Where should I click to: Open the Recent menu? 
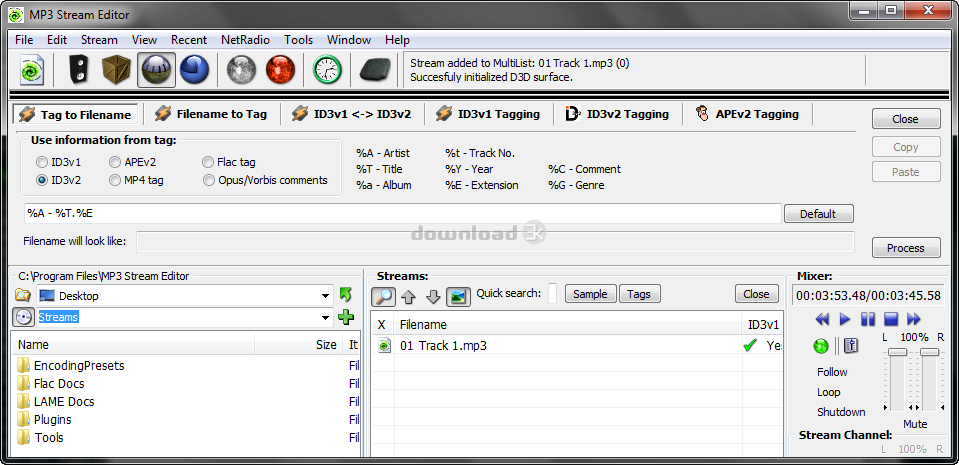(x=189, y=40)
